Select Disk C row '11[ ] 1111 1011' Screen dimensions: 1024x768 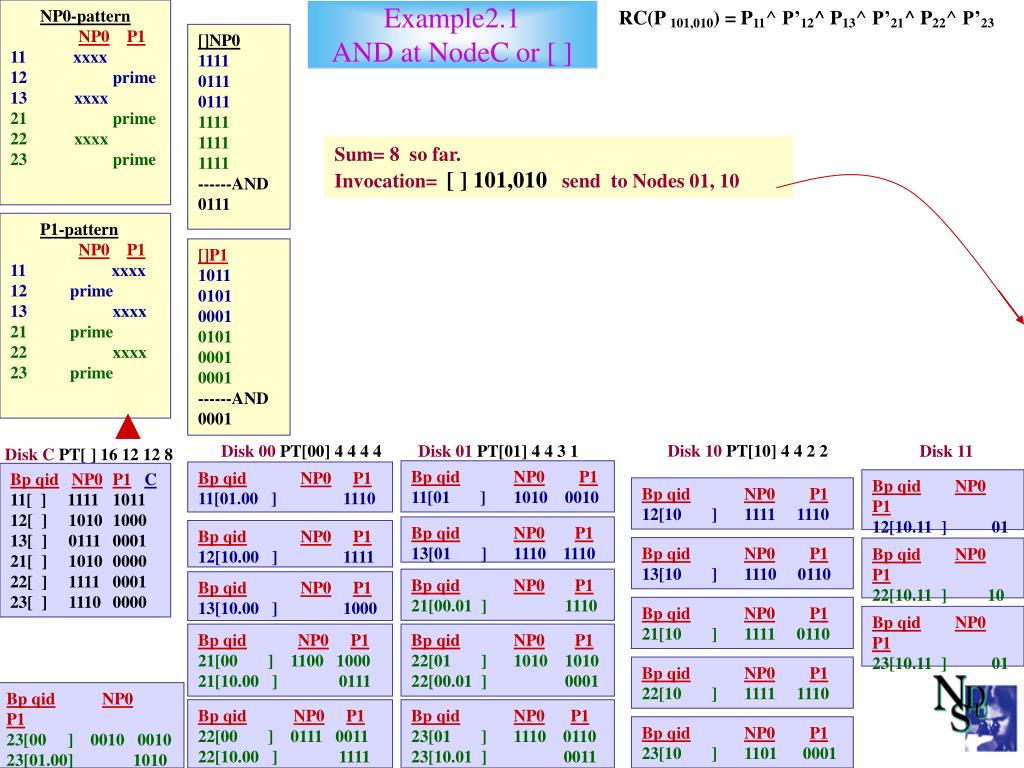coord(78,500)
